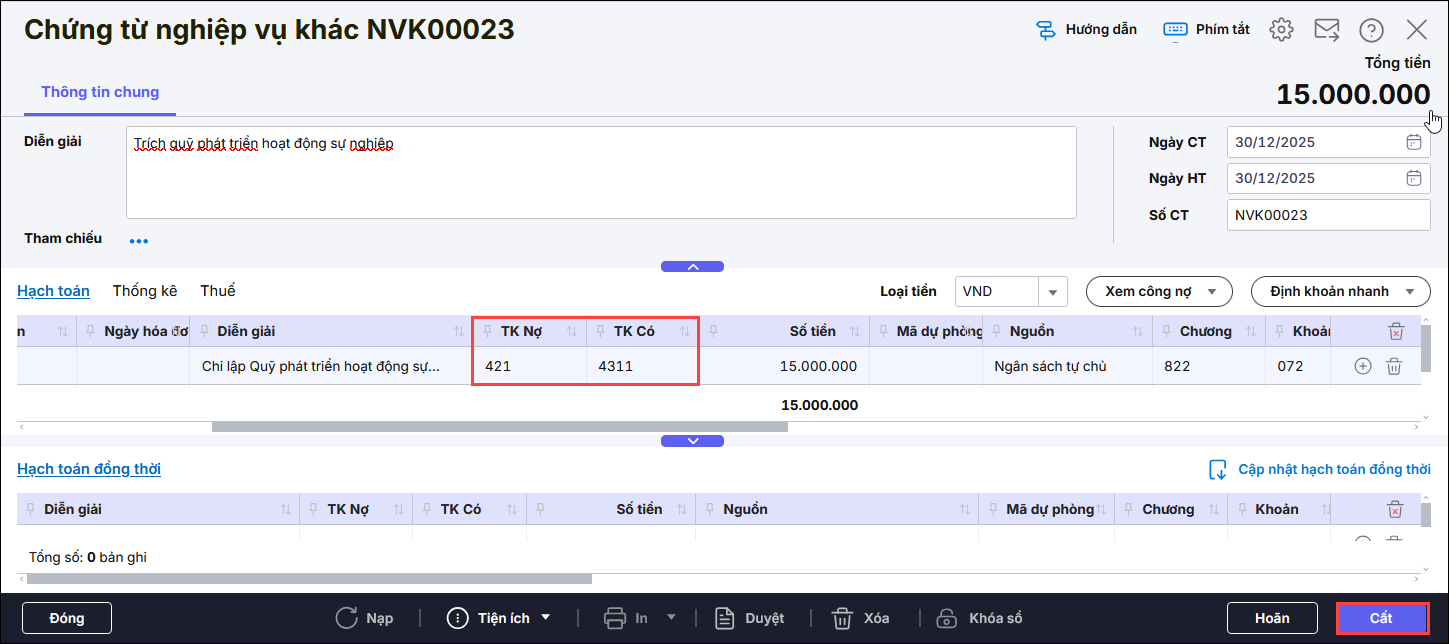This screenshot has width=1449, height=644.
Task: Click the Số CT input field
Action: point(1327,215)
